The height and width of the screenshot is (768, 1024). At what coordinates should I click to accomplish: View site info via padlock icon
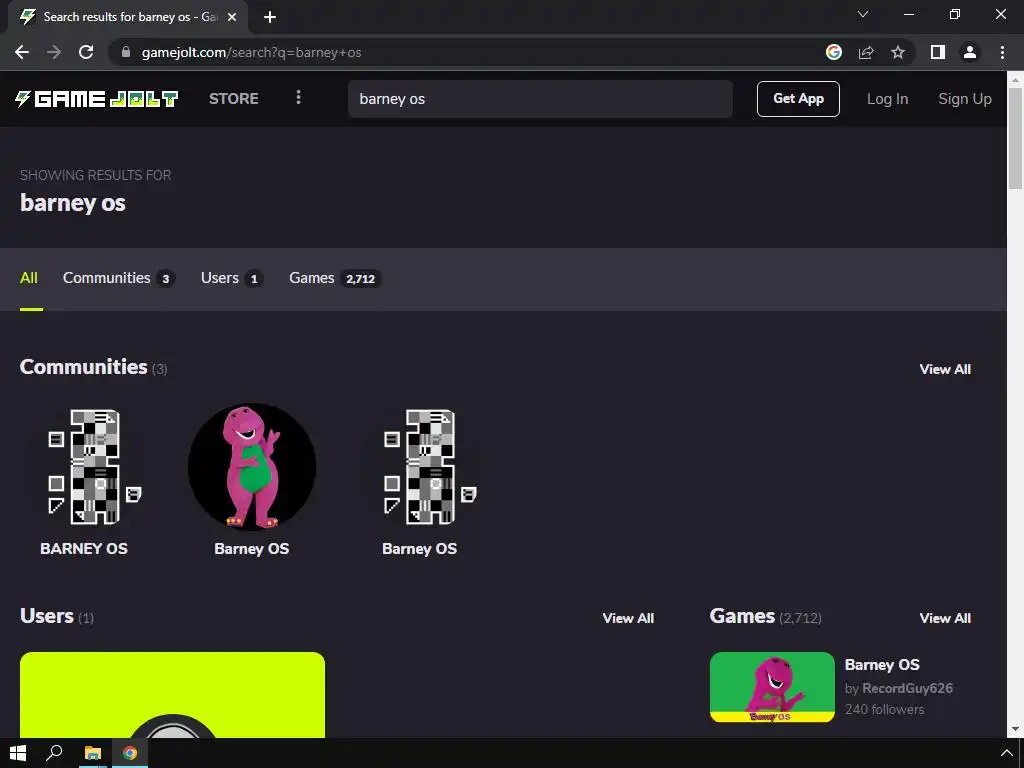tap(126, 52)
